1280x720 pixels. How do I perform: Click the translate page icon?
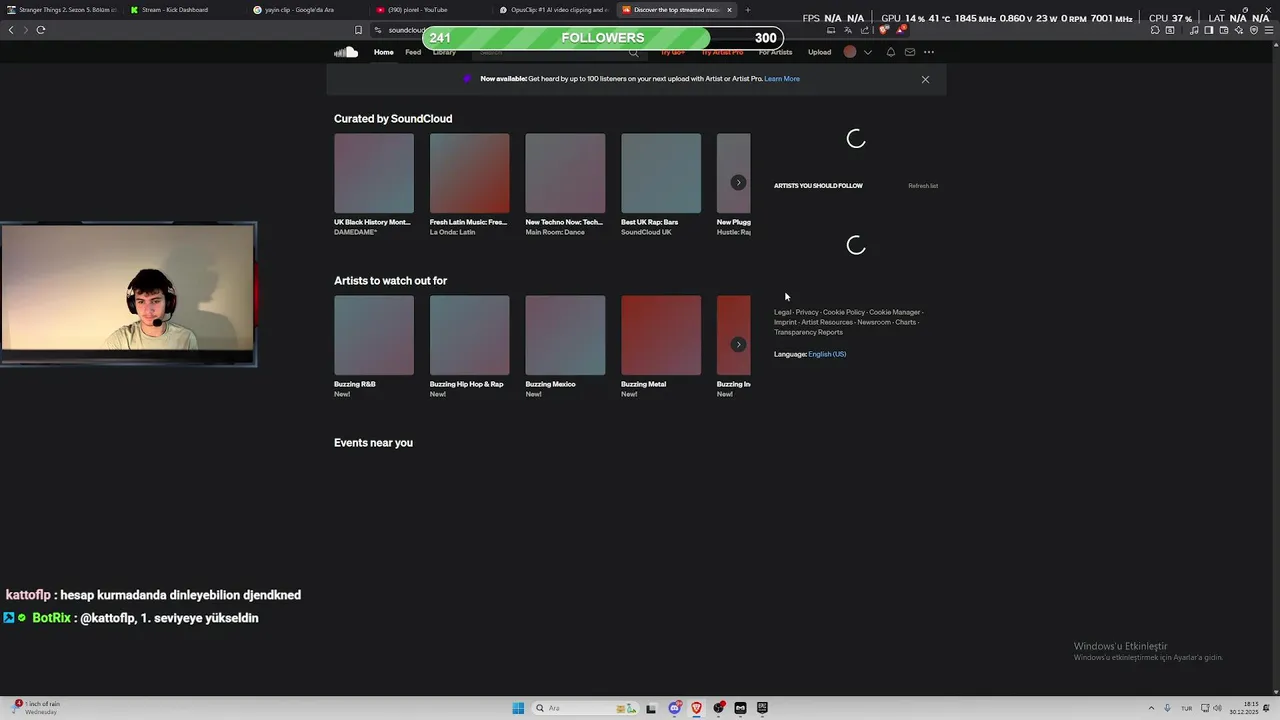847,30
